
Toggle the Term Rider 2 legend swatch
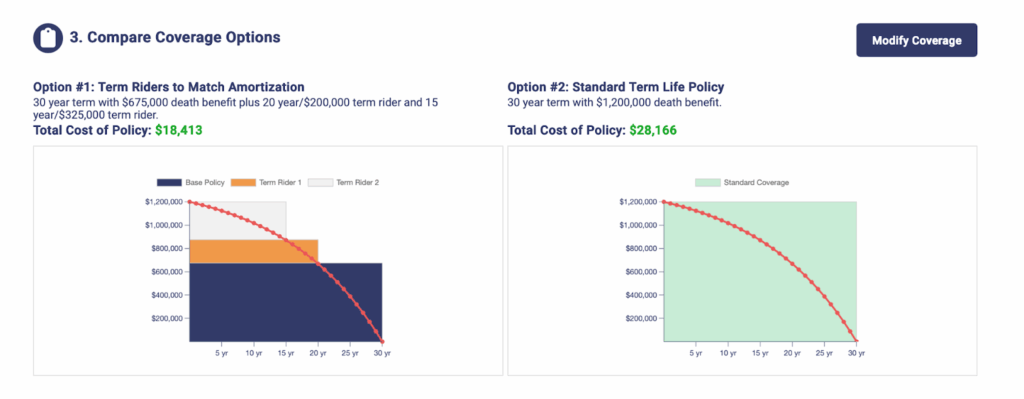click(x=320, y=183)
